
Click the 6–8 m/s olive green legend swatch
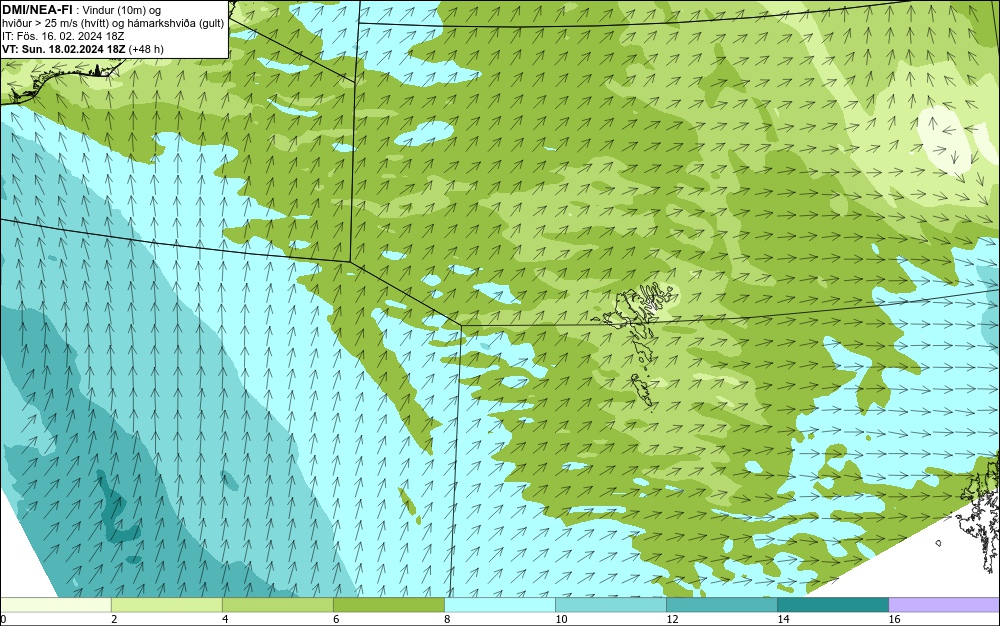(x=388, y=604)
